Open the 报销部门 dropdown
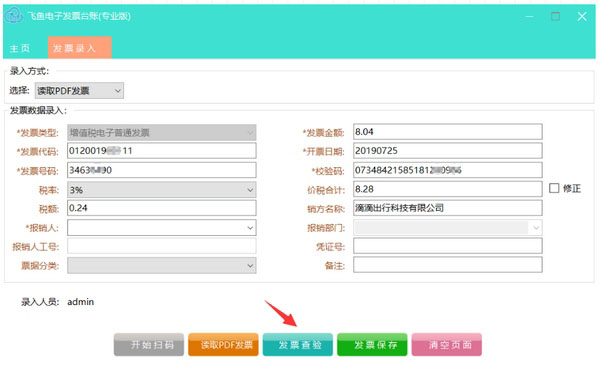The image size is (600, 369). coord(448,228)
